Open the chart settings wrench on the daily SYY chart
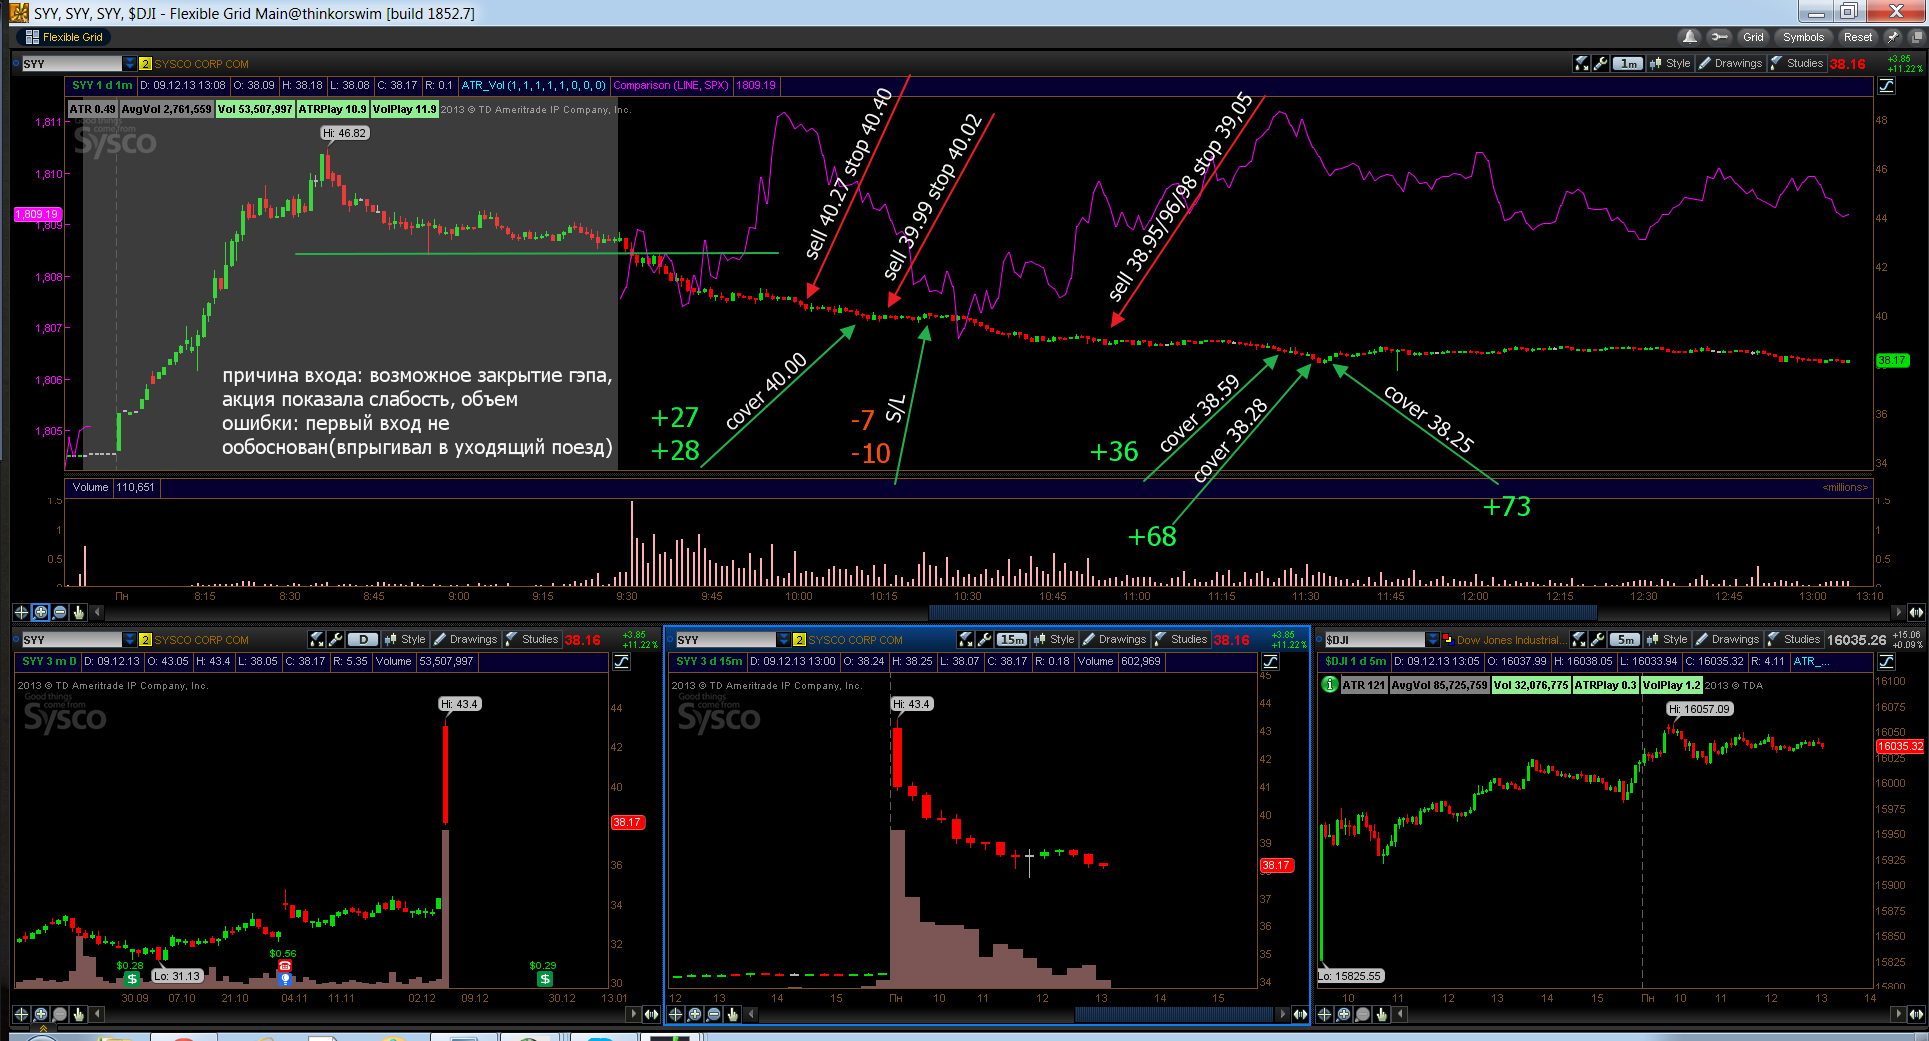 coord(336,639)
